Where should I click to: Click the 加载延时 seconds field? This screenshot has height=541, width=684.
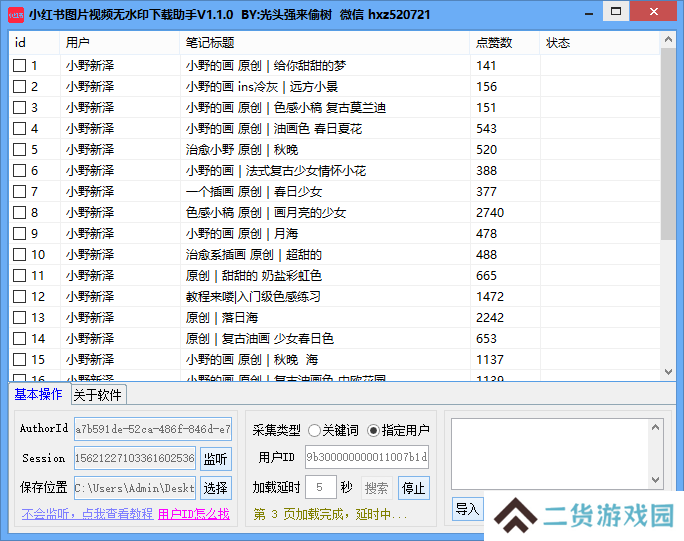tap(321, 487)
